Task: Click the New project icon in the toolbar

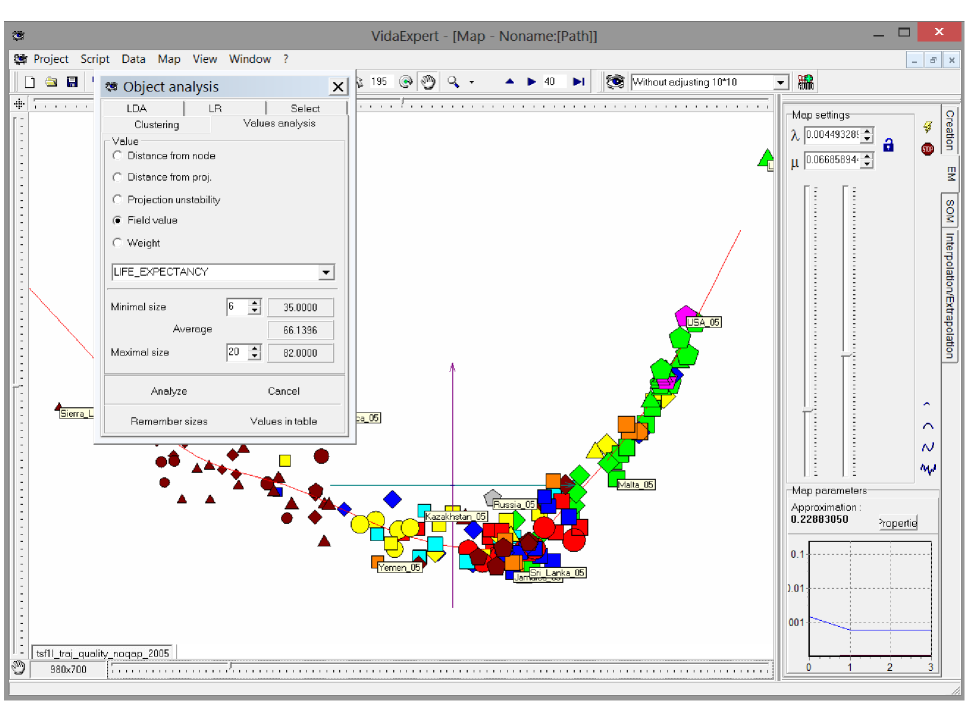Action: coord(30,82)
